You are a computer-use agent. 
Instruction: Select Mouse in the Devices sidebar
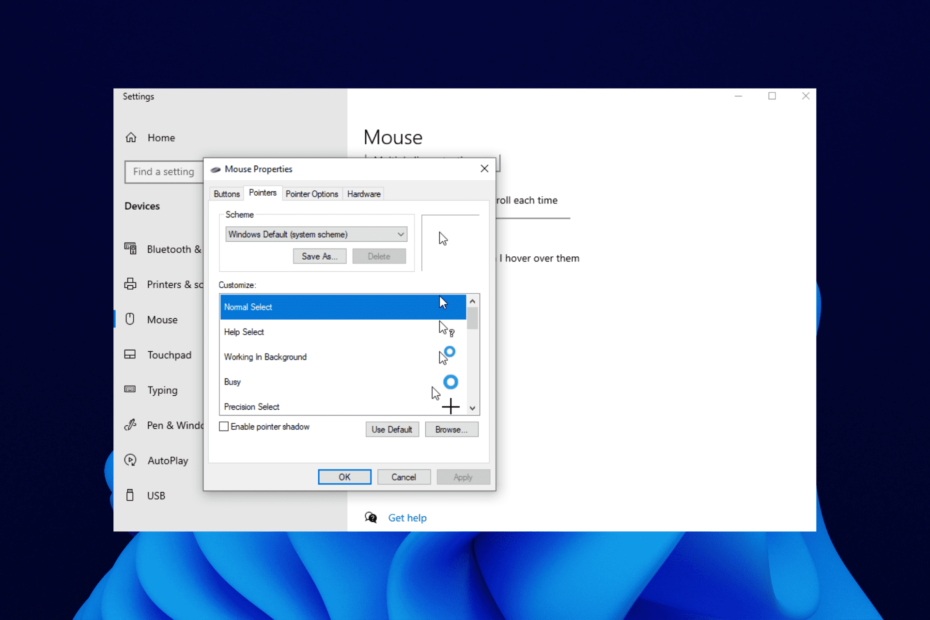click(x=160, y=319)
